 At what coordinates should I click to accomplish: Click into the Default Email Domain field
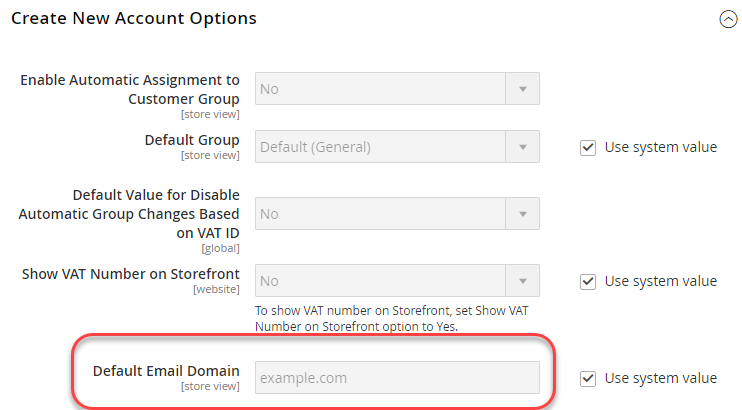[x=397, y=378]
